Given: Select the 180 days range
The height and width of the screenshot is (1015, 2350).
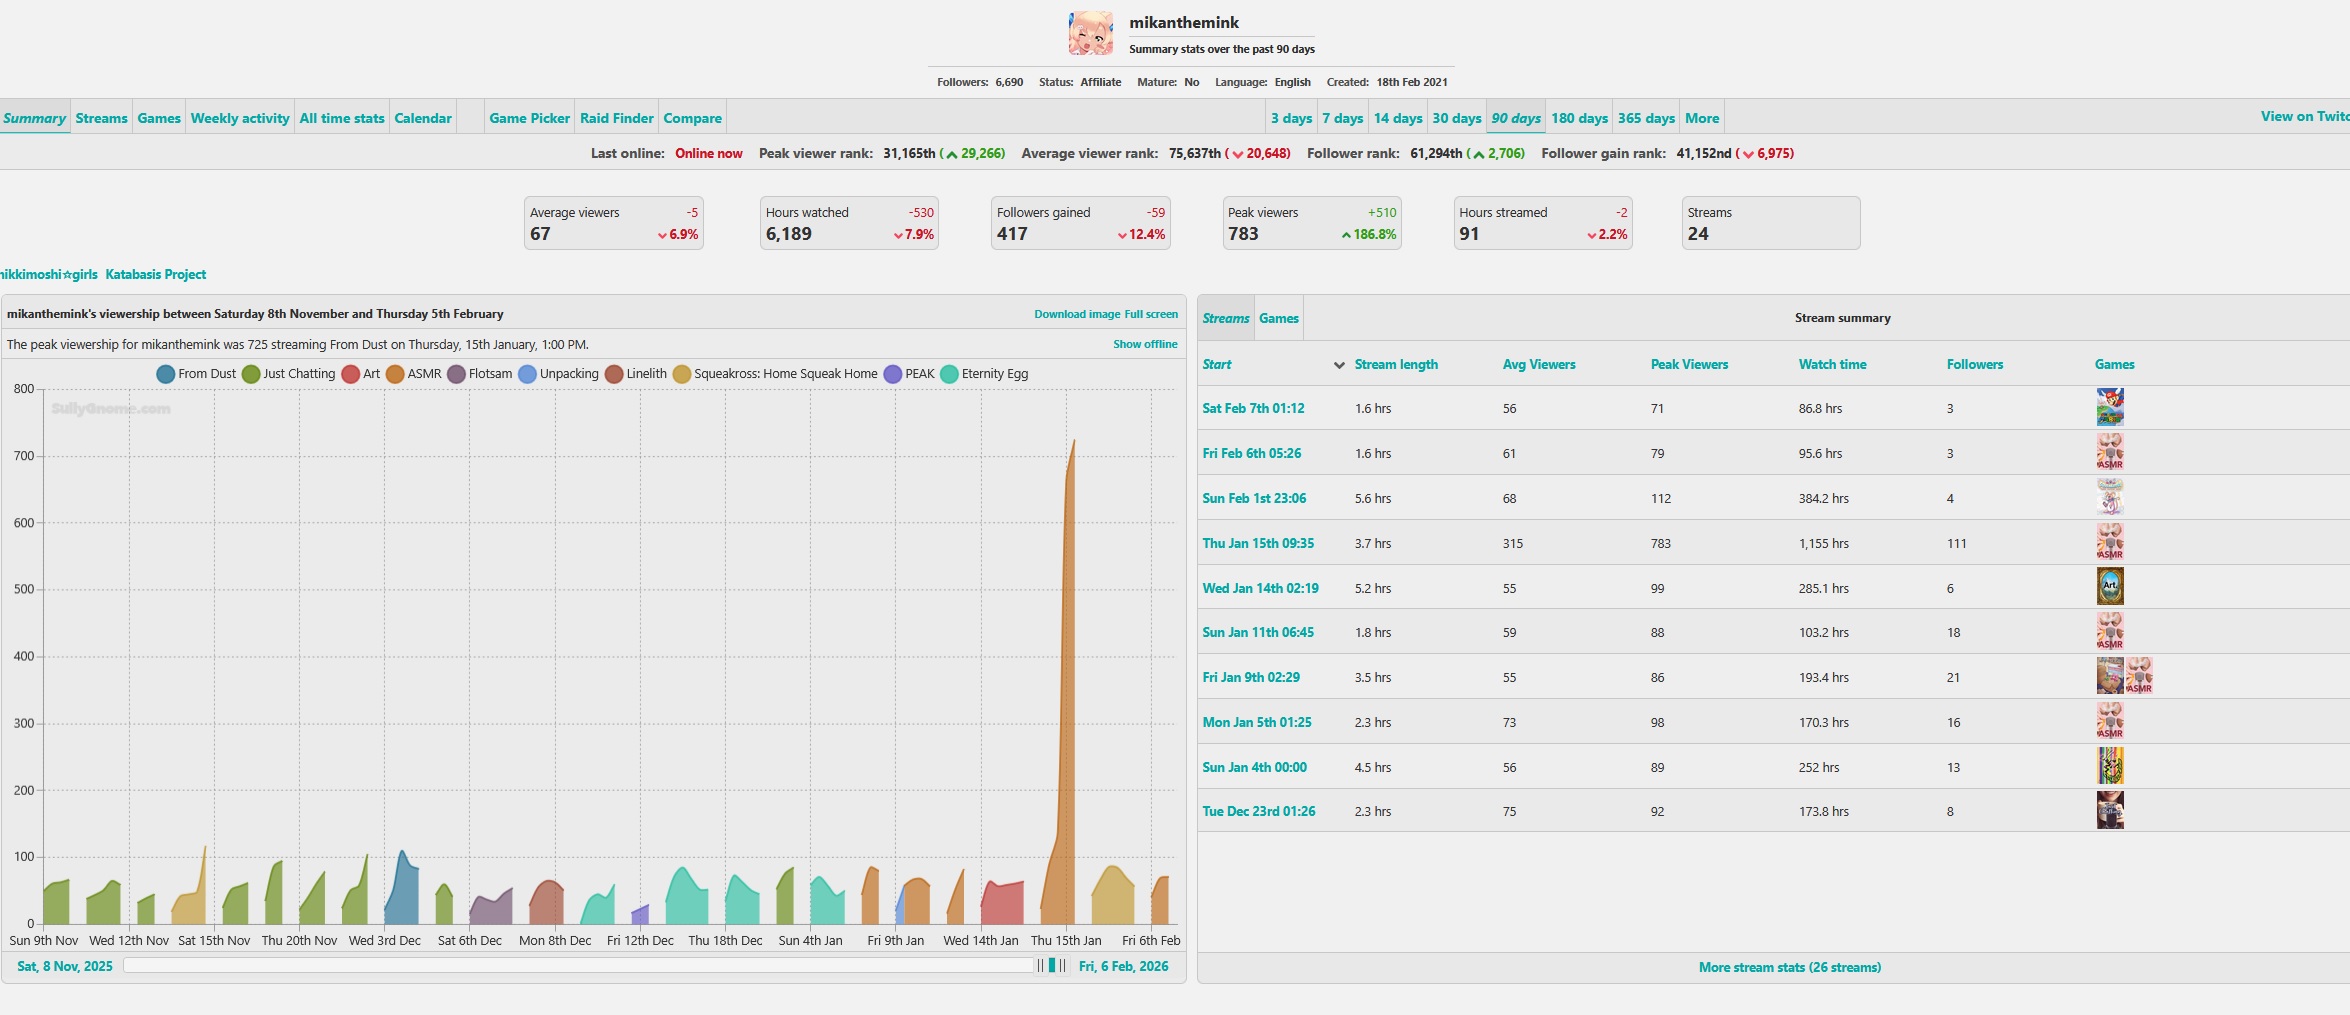Looking at the screenshot, I should tap(1580, 118).
